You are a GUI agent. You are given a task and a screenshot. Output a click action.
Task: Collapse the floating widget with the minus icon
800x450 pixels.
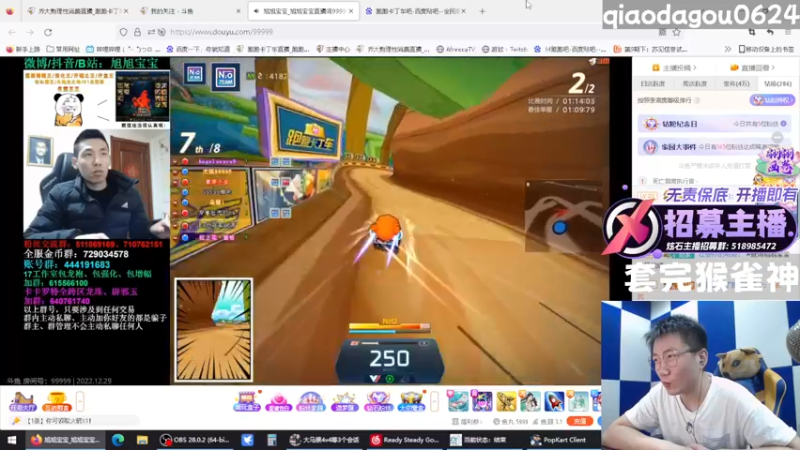(x=777, y=137)
